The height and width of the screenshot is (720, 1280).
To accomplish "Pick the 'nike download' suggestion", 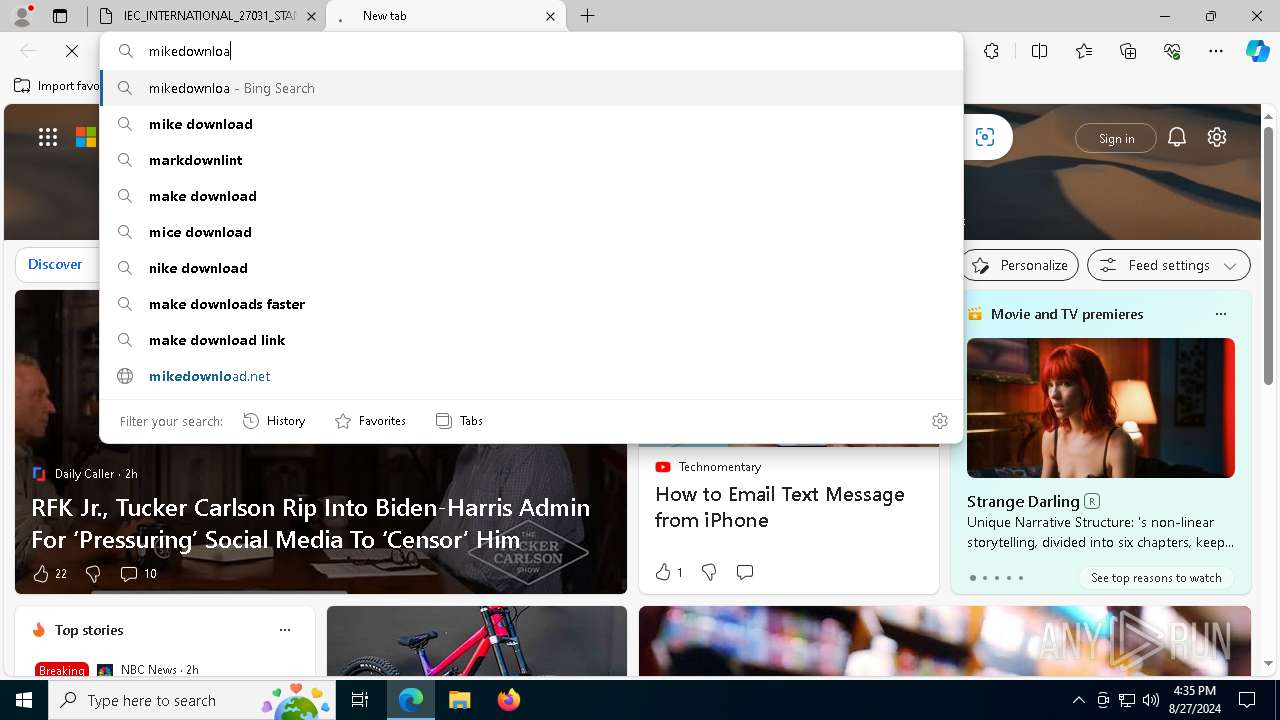I will [x=531, y=268].
